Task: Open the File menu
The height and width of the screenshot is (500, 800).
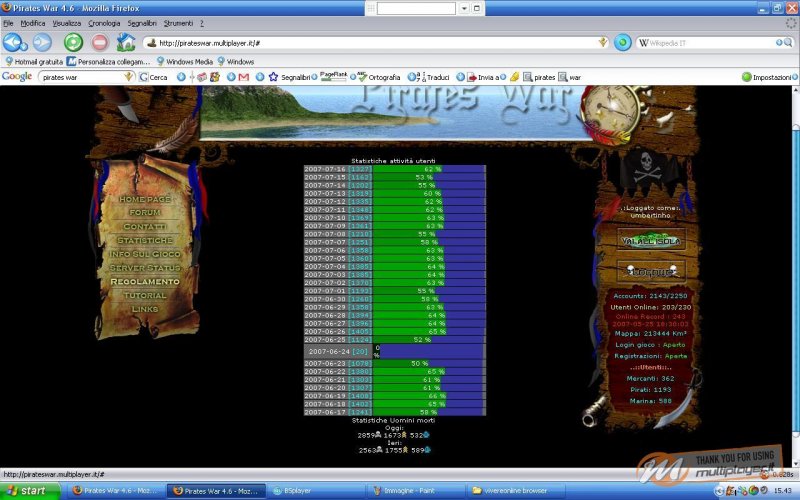Action: point(8,23)
